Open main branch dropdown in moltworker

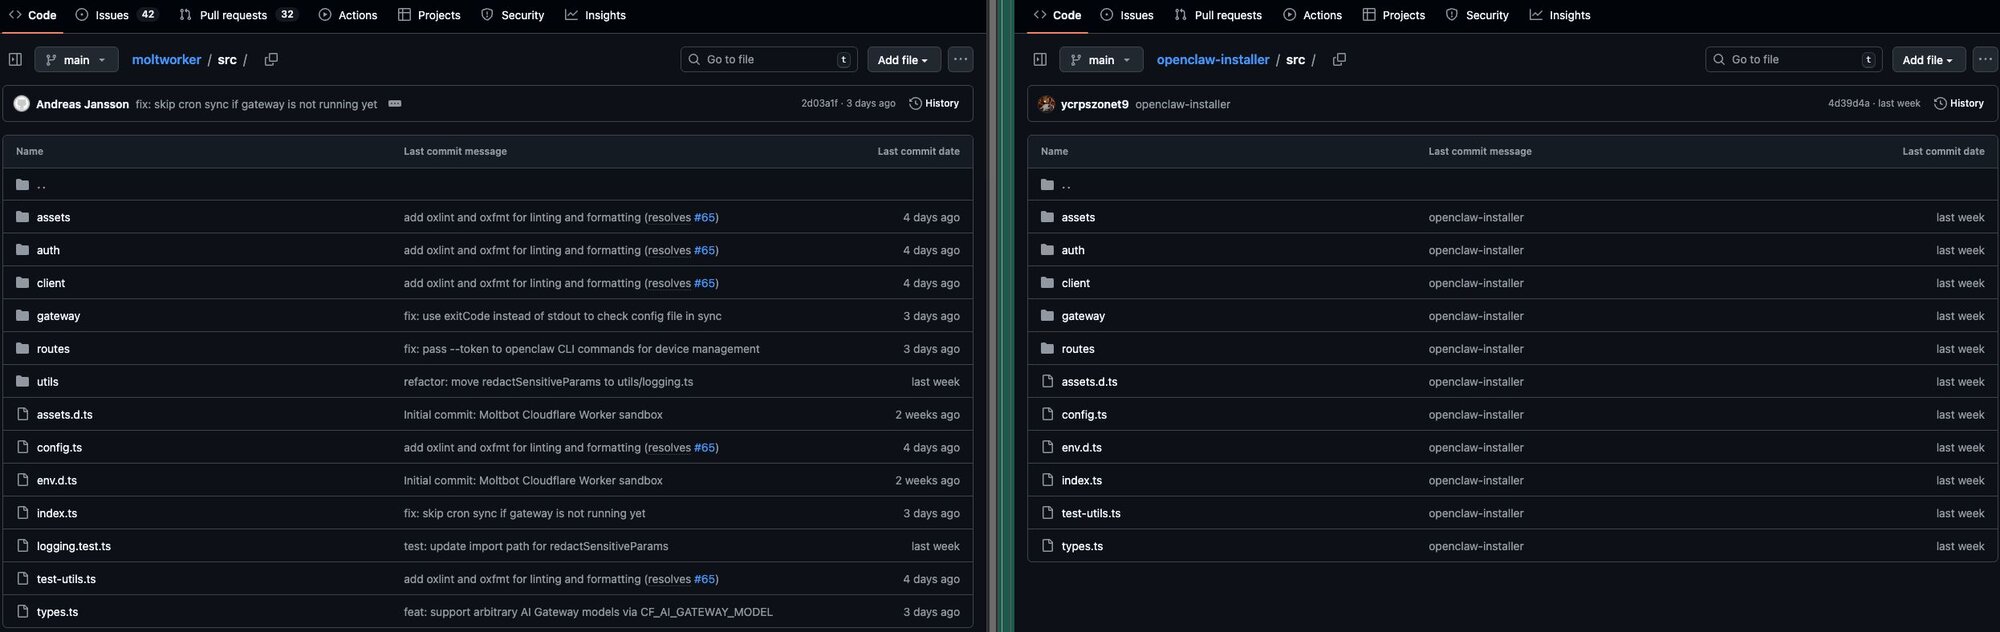click(x=76, y=60)
